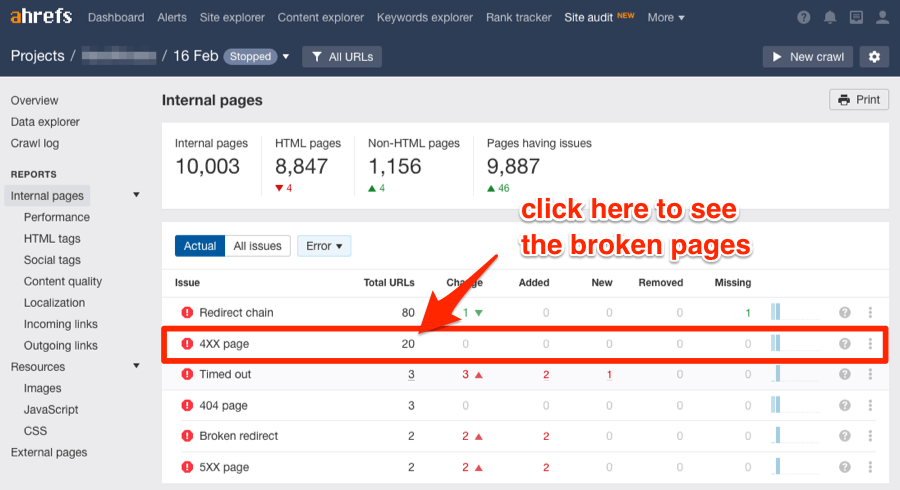Image resolution: width=900 pixels, height=490 pixels.
Task: Open the All URLs filter
Action: click(x=342, y=57)
